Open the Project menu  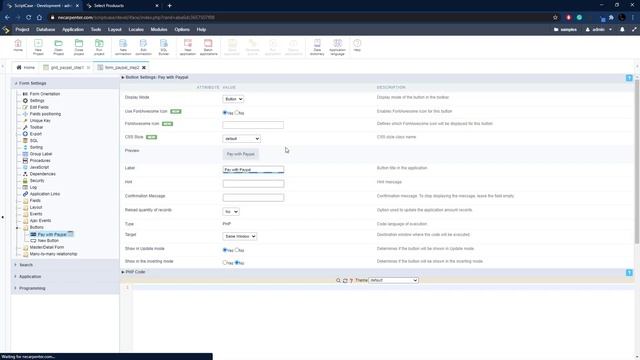(22, 29)
